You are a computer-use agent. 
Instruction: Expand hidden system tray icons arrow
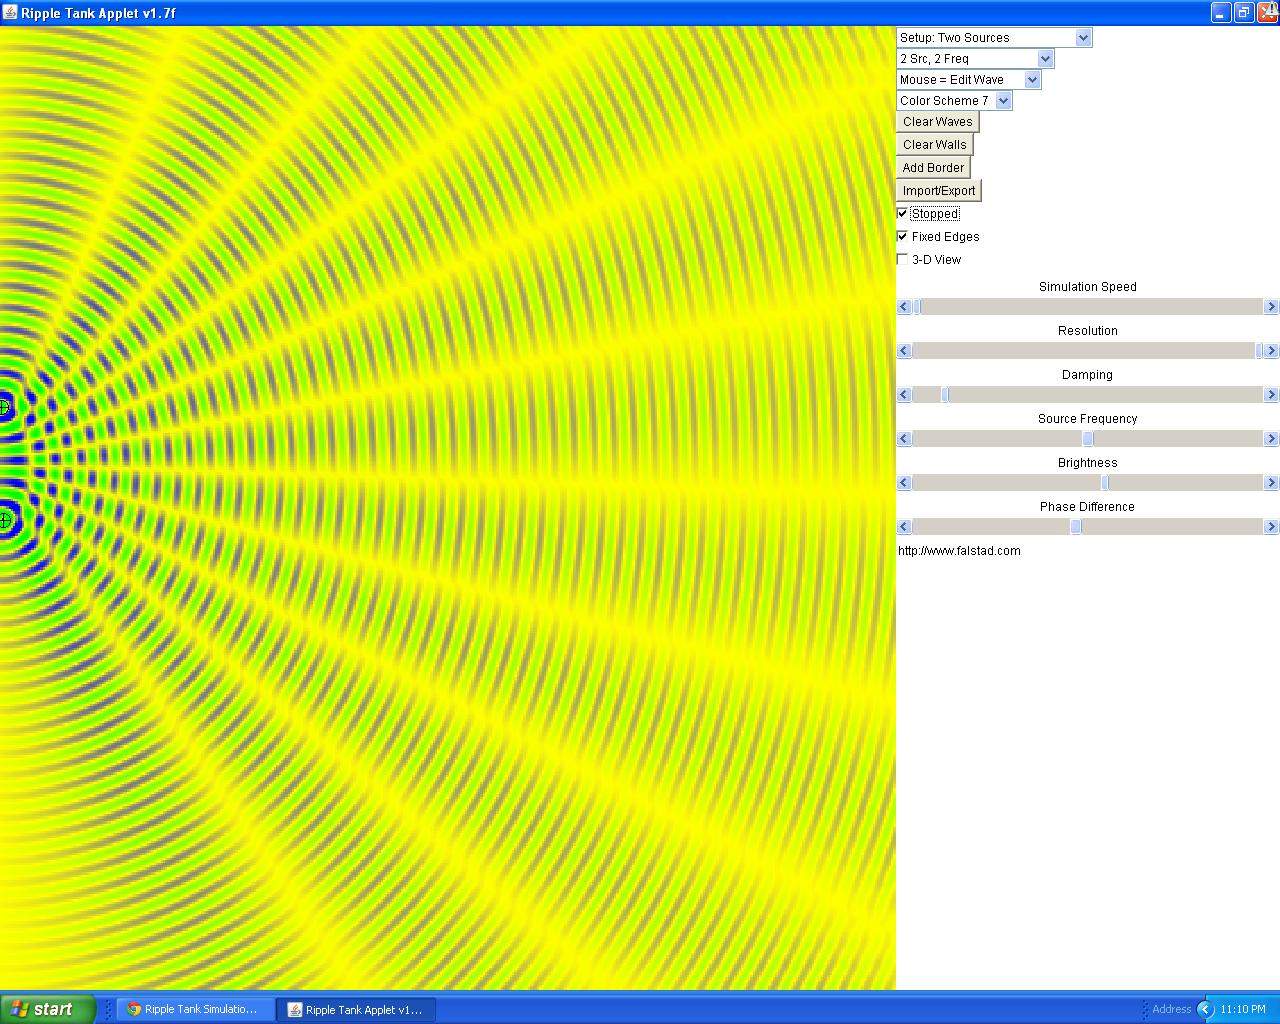point(1205,1010)
